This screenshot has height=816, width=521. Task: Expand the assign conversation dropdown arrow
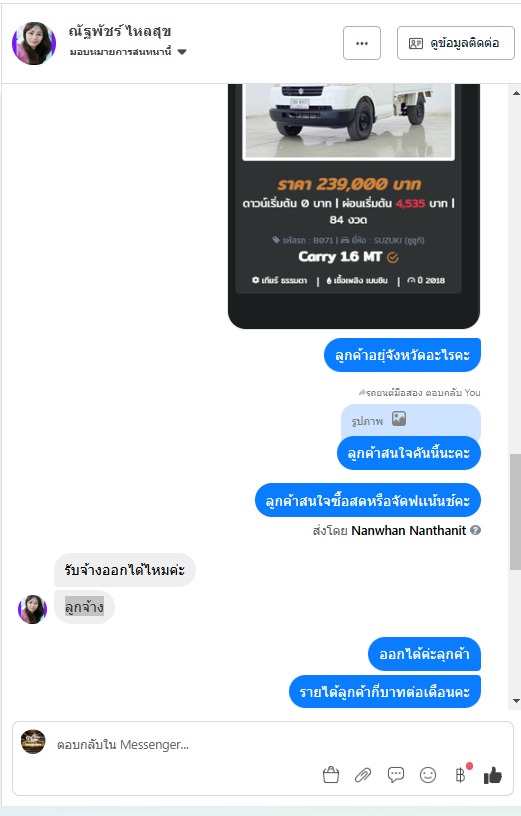point(182,52)
